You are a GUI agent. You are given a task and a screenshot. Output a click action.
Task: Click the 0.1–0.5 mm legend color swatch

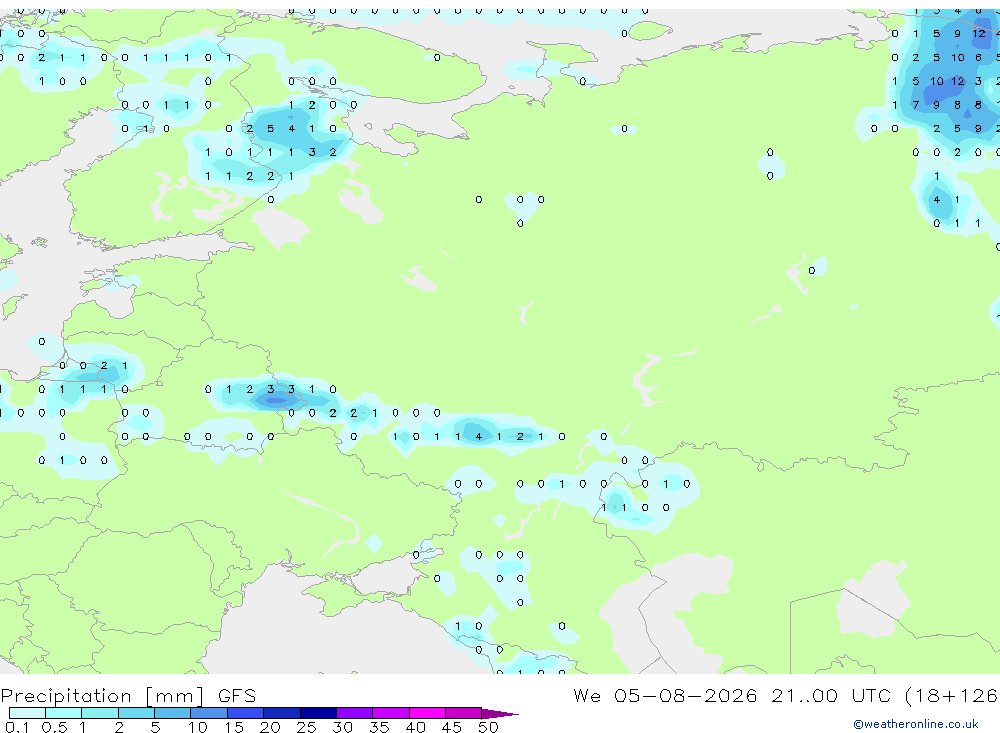(27, 713)
